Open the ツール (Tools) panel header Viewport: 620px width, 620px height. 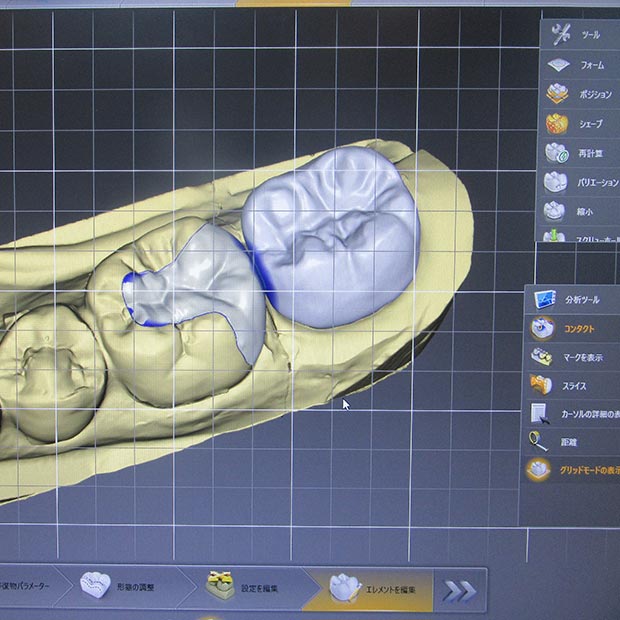pos(580,35)
